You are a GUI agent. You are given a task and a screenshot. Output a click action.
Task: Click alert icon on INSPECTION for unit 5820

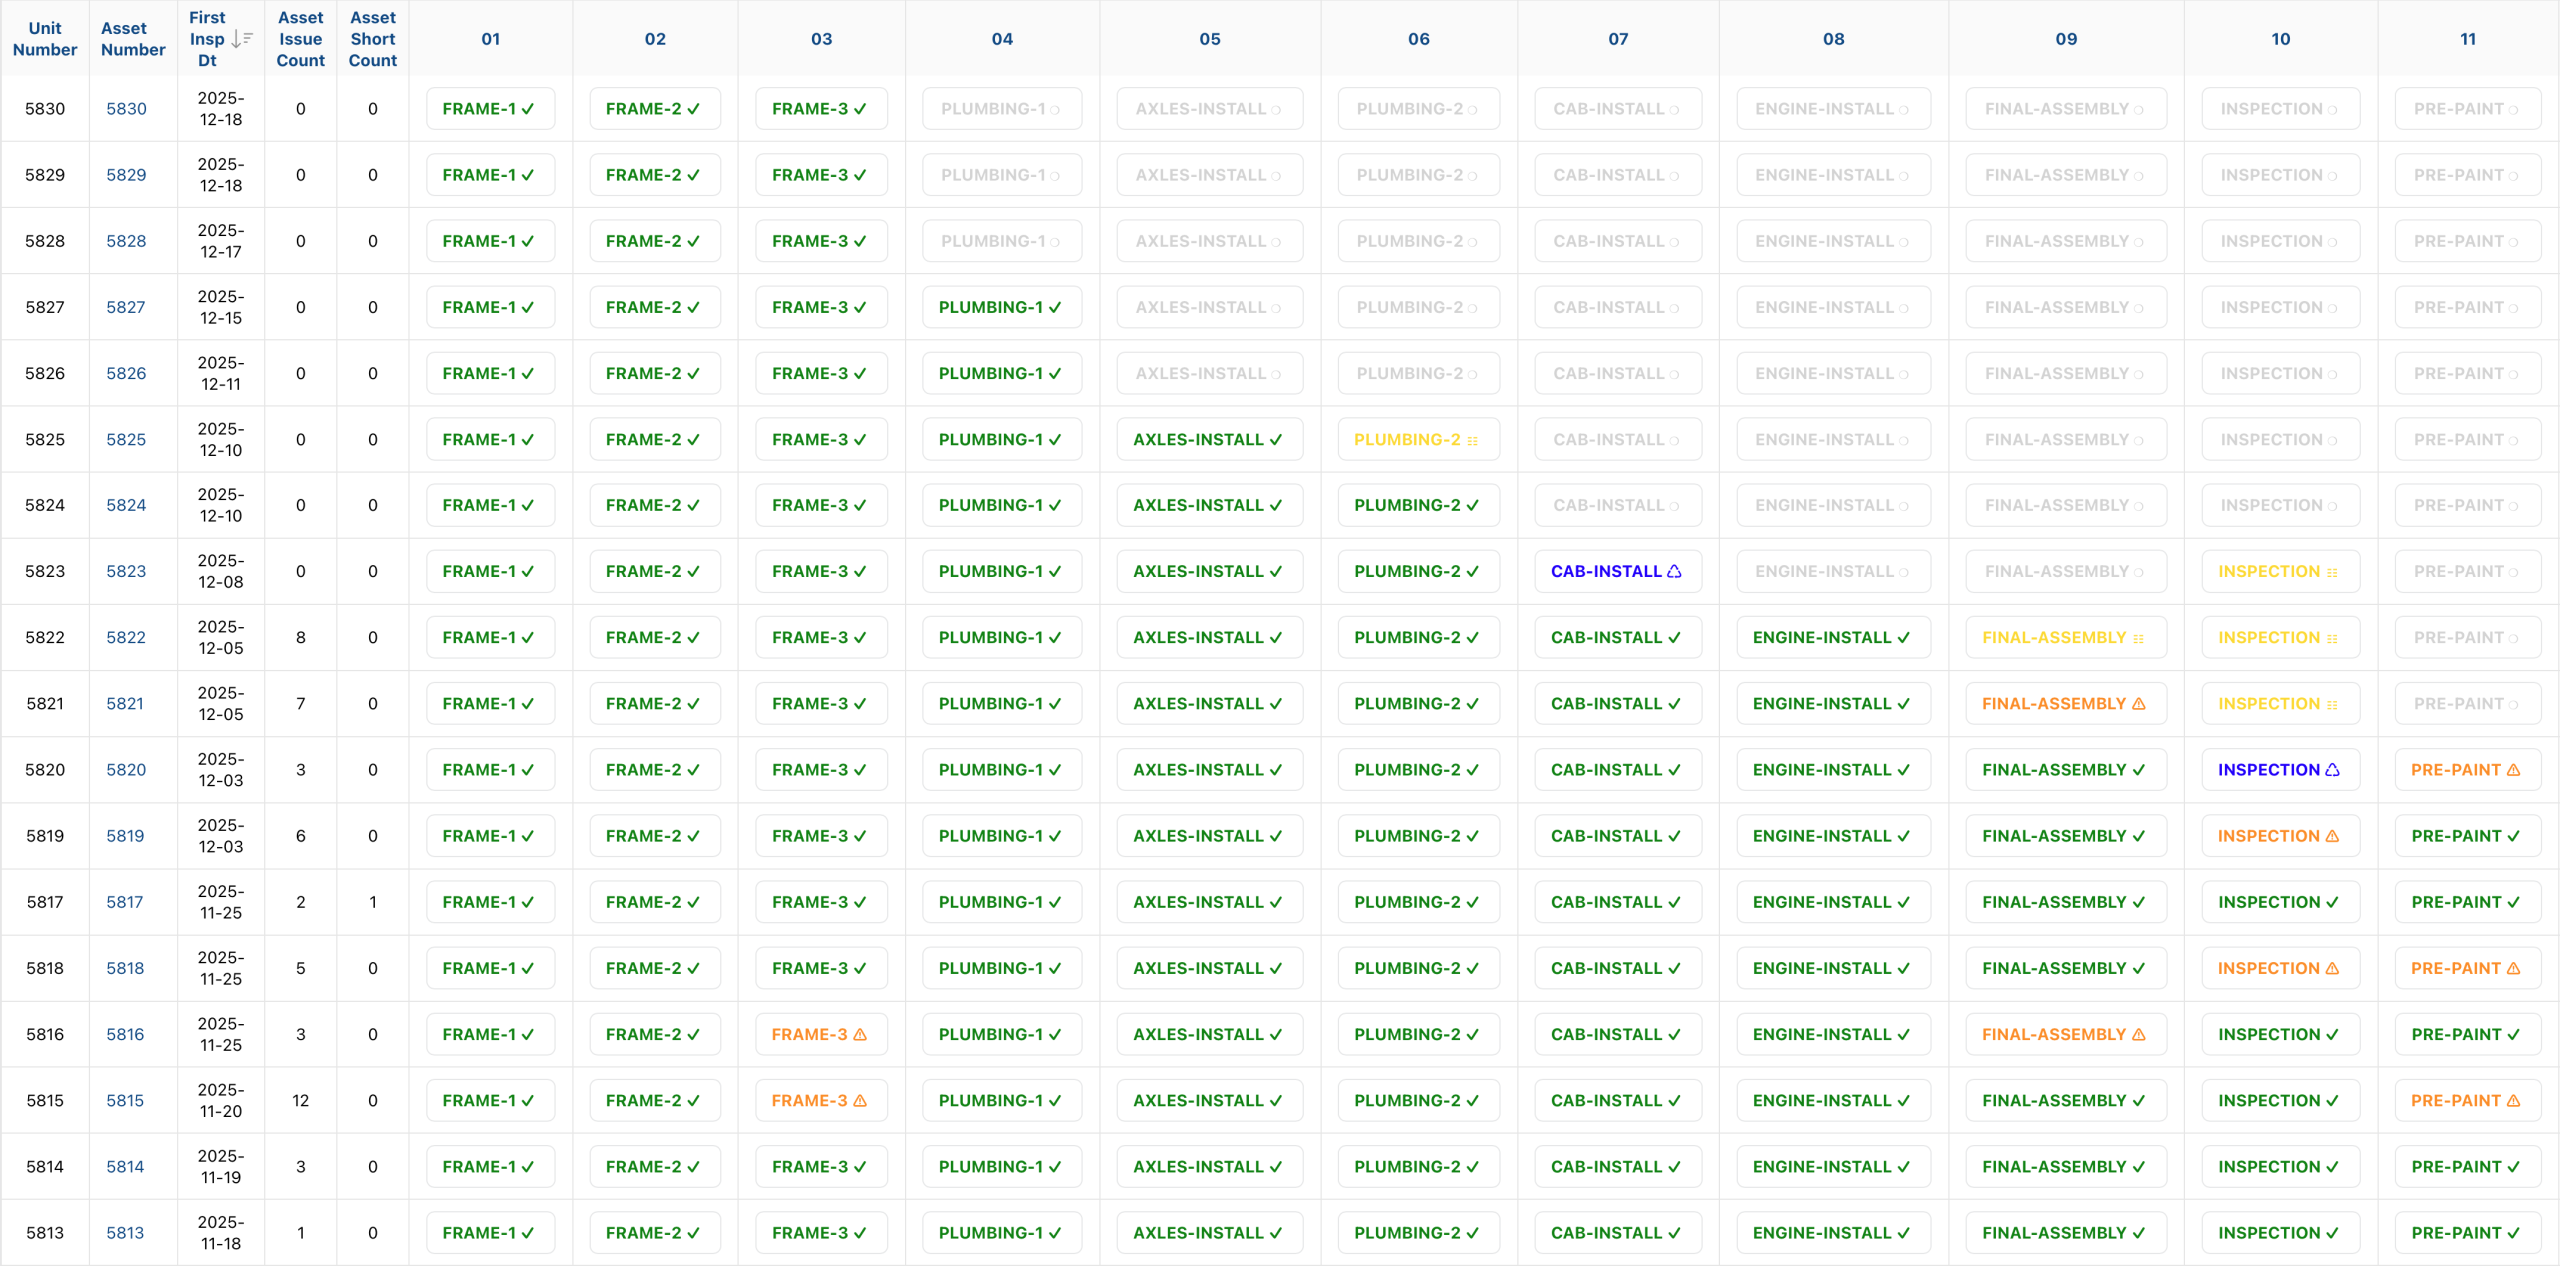click(2332, 770)
